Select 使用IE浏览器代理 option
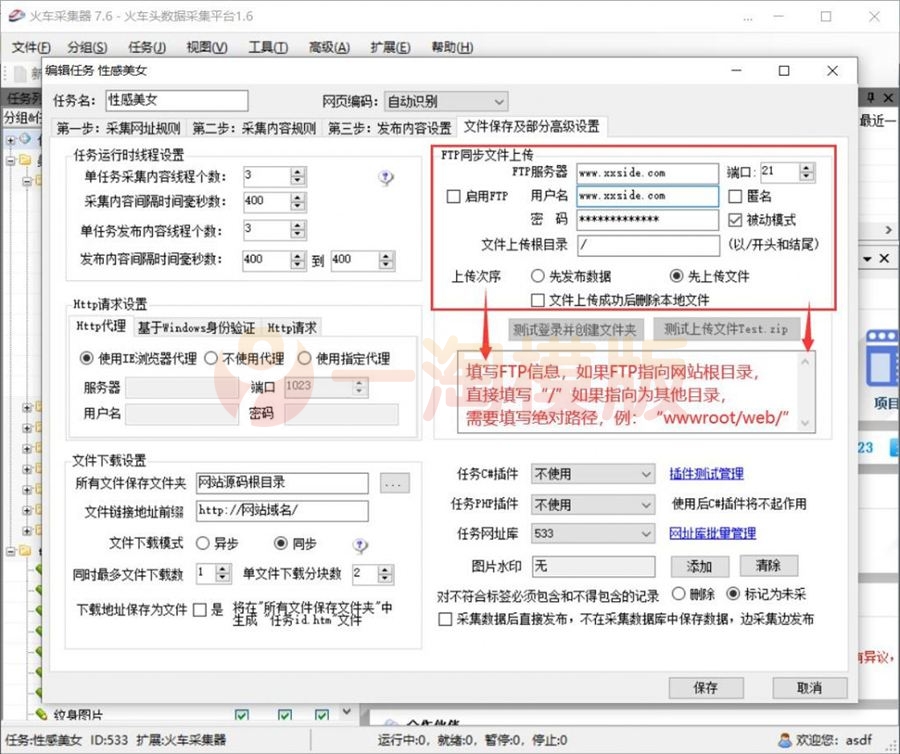The height and width of the screenshot is (754, 900). (86, 358)
